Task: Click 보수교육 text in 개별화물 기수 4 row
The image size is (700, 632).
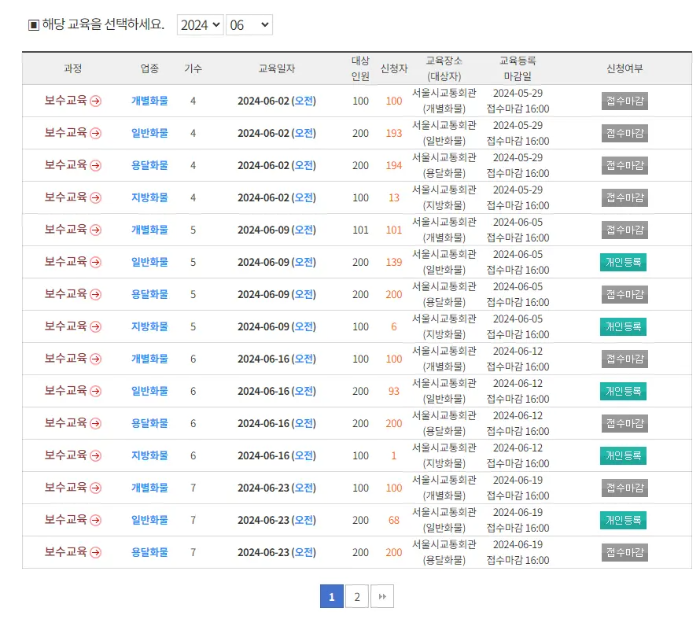Action: tap(66, 100)
